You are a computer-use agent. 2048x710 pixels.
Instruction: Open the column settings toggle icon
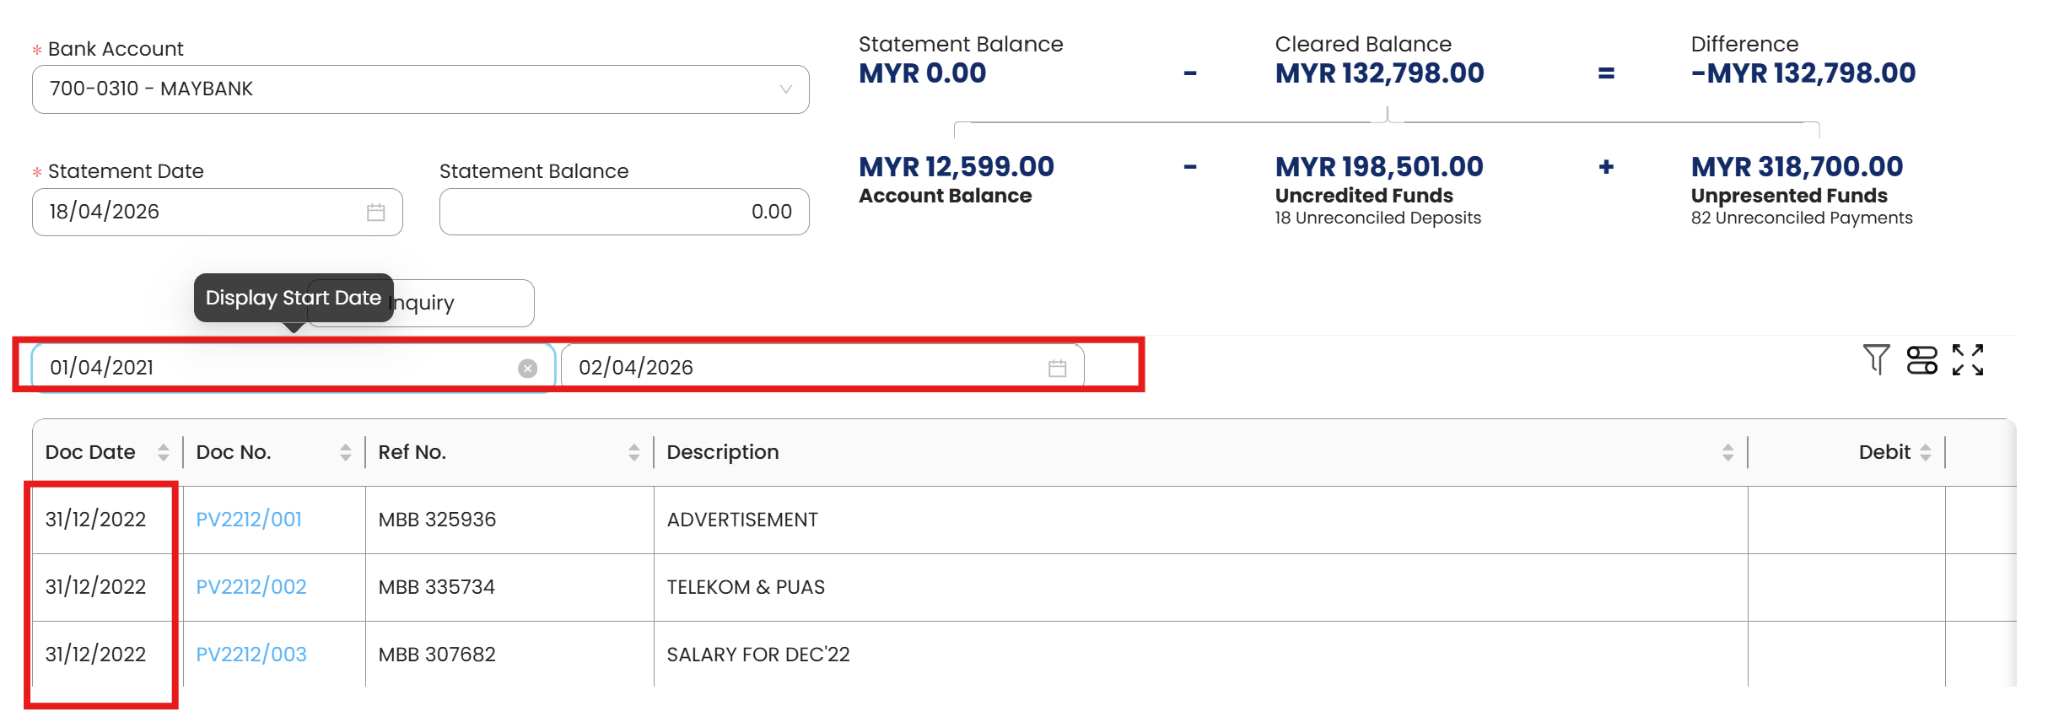click(x=1921, y=360)
